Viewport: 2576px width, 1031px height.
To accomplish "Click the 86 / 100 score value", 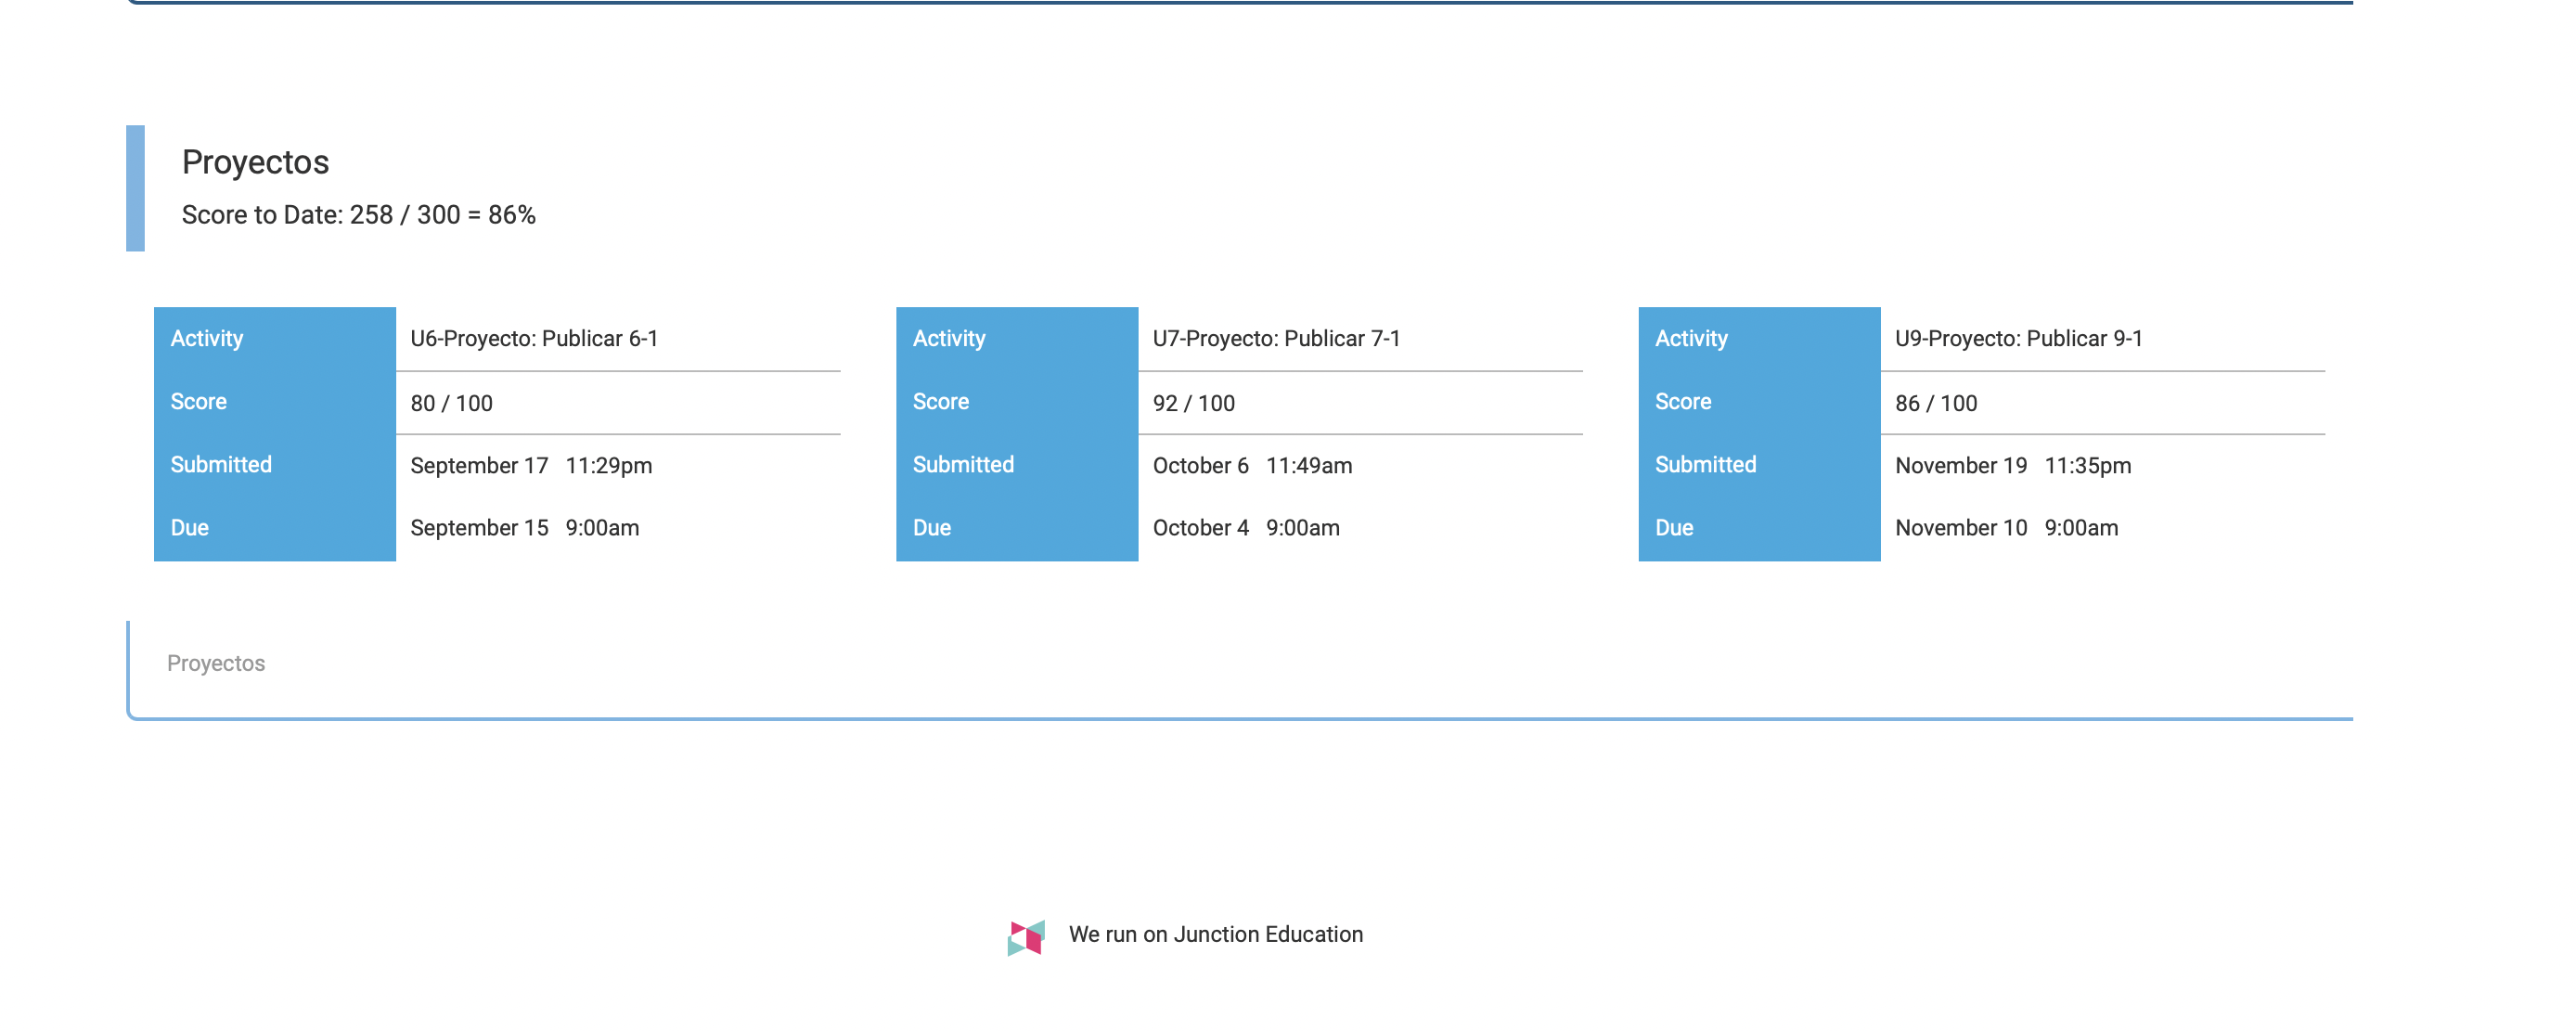I will tap(1935, 403).
